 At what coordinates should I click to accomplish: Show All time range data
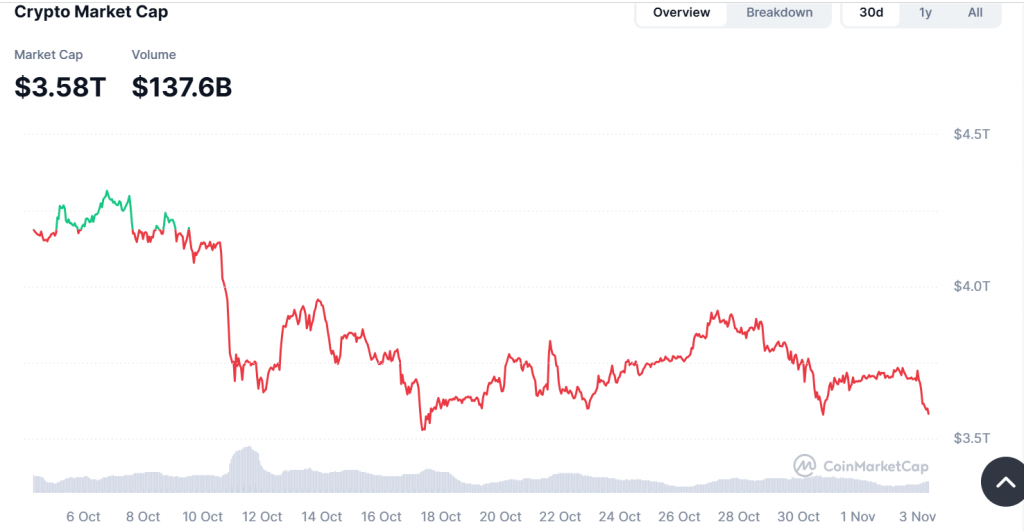[x=975, y=13]
